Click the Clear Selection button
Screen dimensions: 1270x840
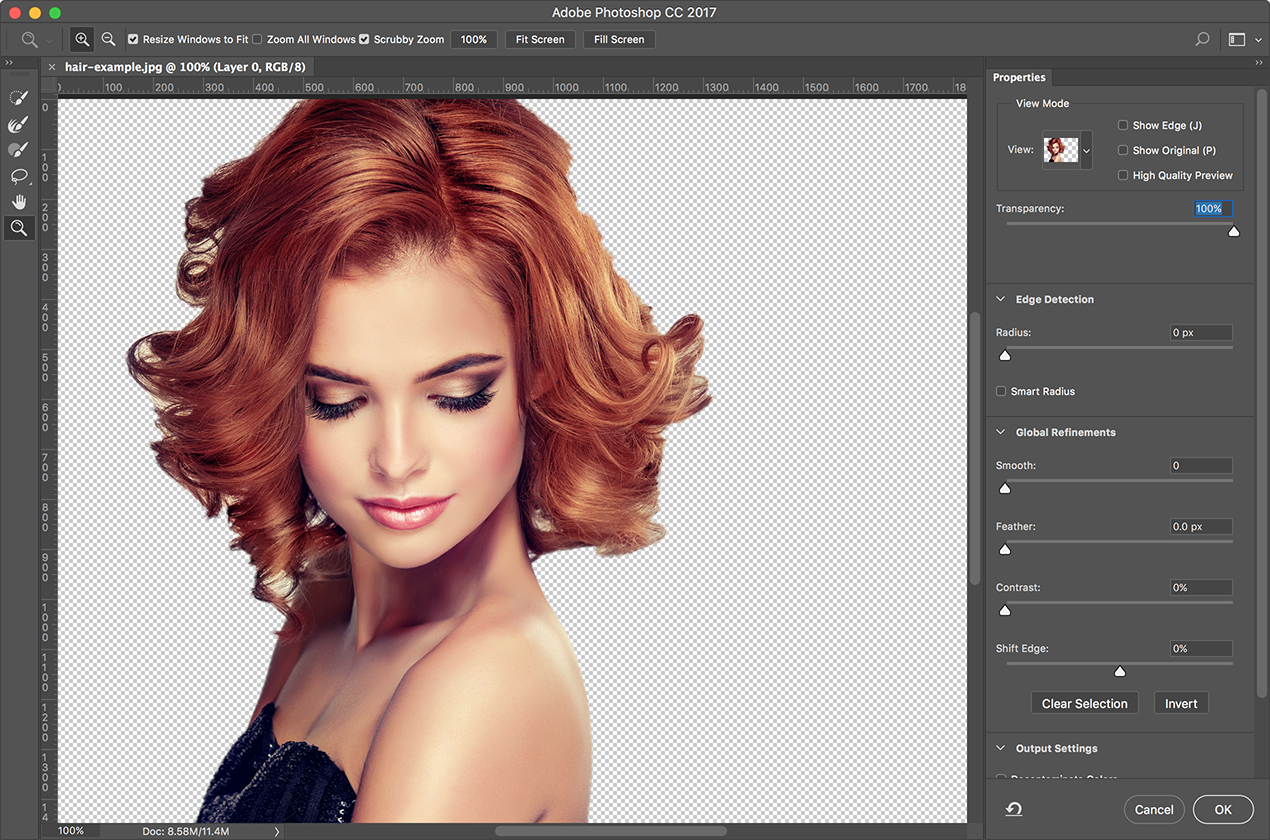[x=1084, y=704]
